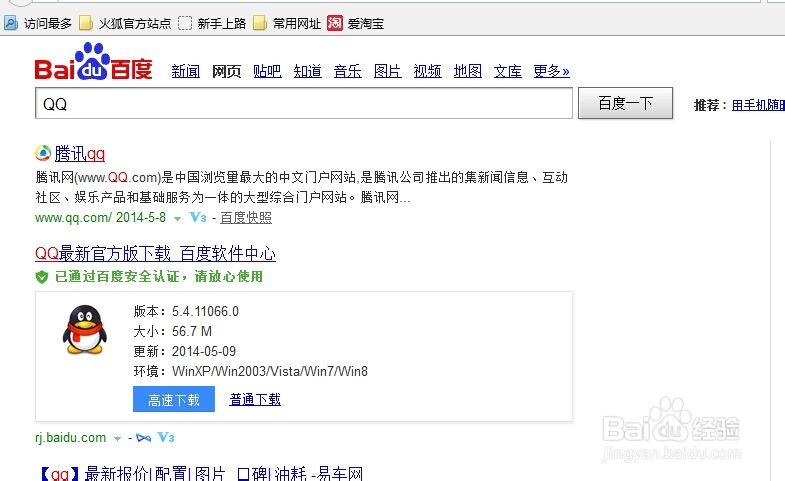Open the 火狐官方站点 bookmark folder
The image size is (785, 481).
125,24
